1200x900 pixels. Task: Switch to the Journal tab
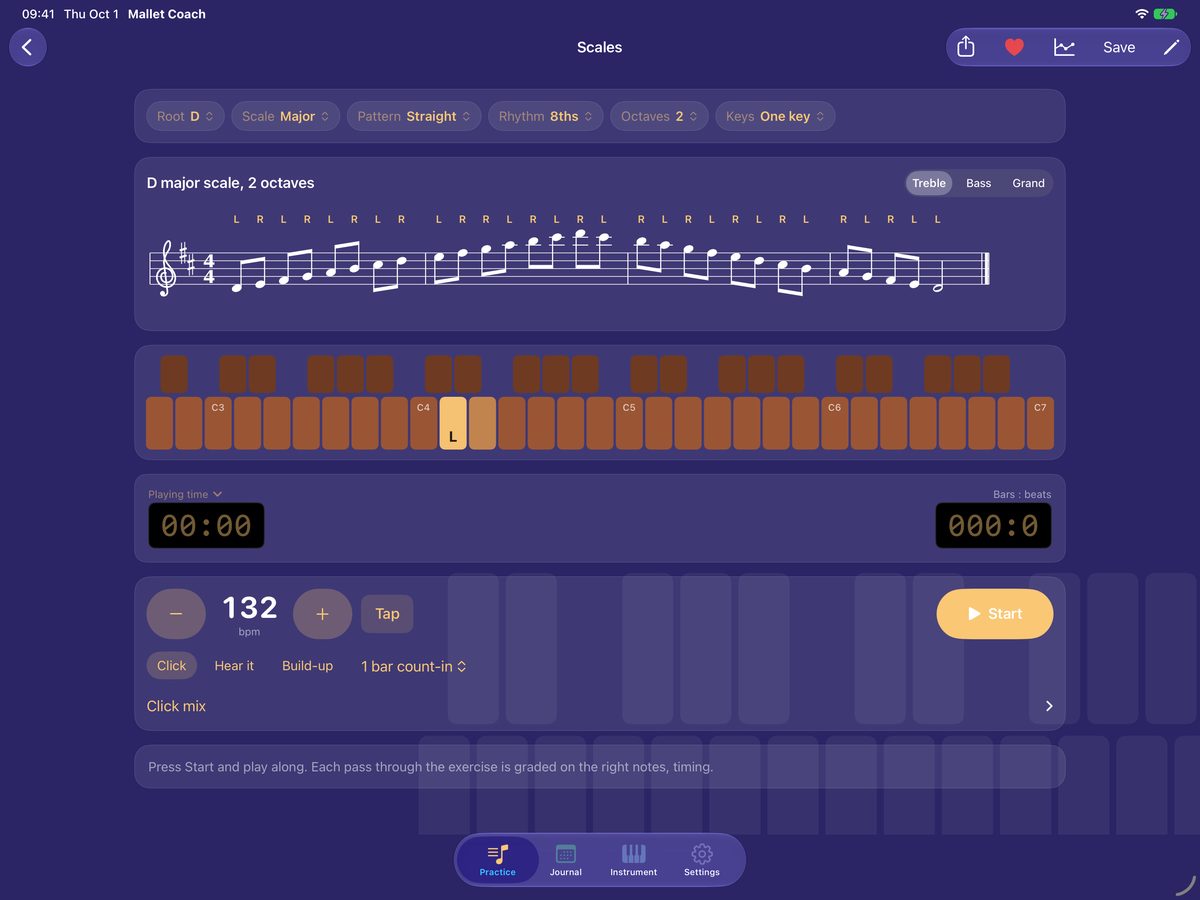pyautogui.click(x=566, y=860)
